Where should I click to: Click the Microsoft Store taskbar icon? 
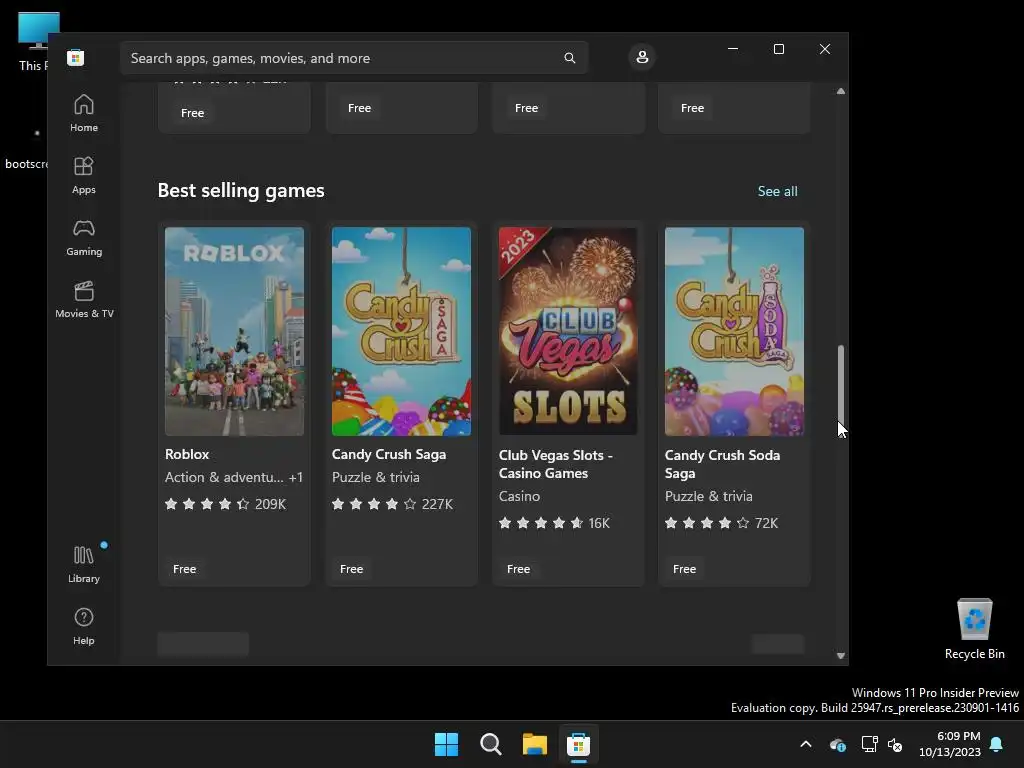(579, 744)
